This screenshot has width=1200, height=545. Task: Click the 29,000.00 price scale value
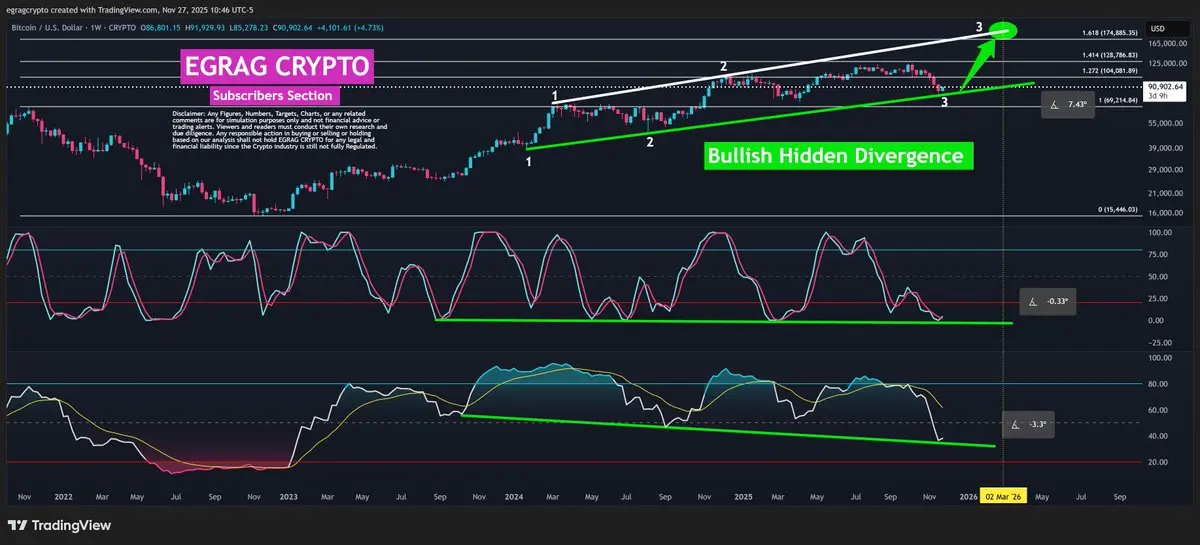pos(1166,170)
